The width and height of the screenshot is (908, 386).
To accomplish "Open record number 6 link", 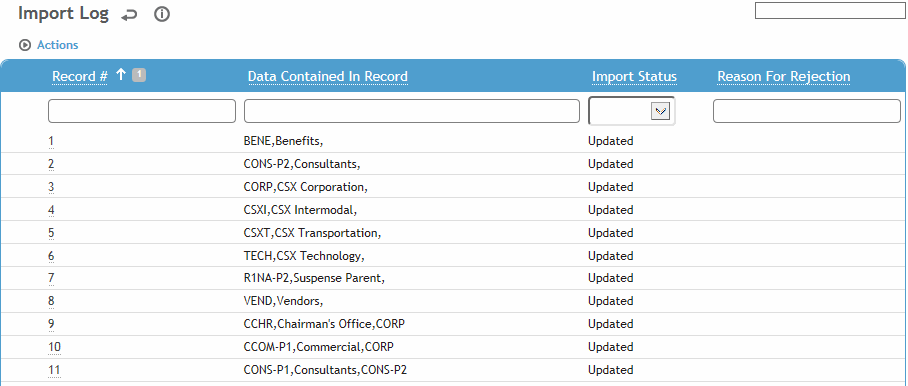I will (51, 256).
